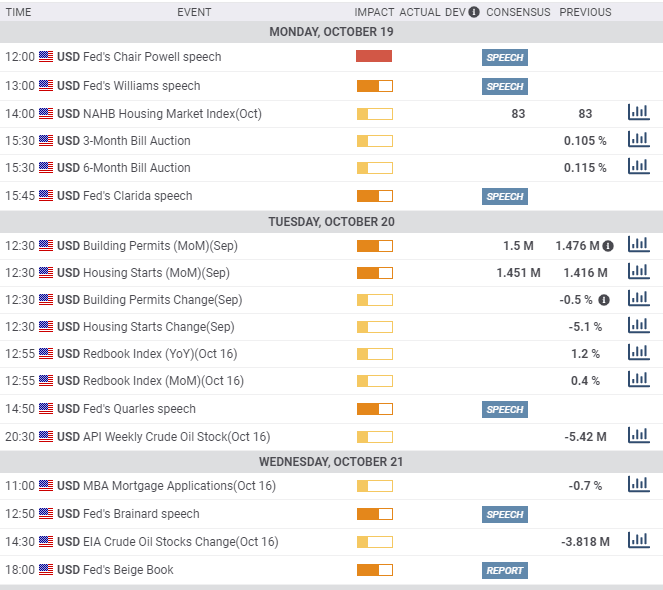Click info icon beside Building Permits 1.476 M
Viewport: 663px width, 590px height.
tap(607, 245)
